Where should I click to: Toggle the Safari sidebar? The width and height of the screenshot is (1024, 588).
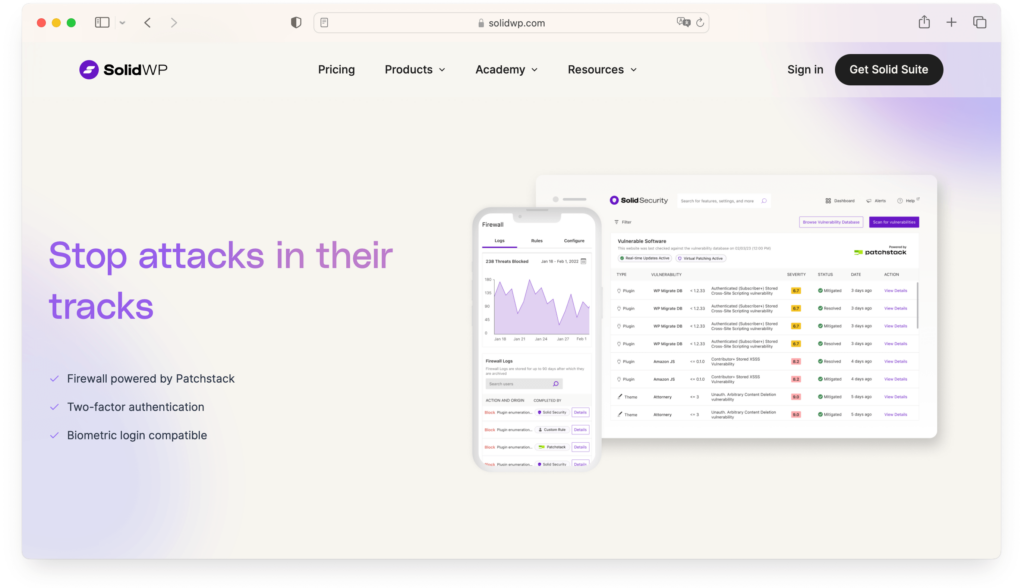(x=102, y=22)
